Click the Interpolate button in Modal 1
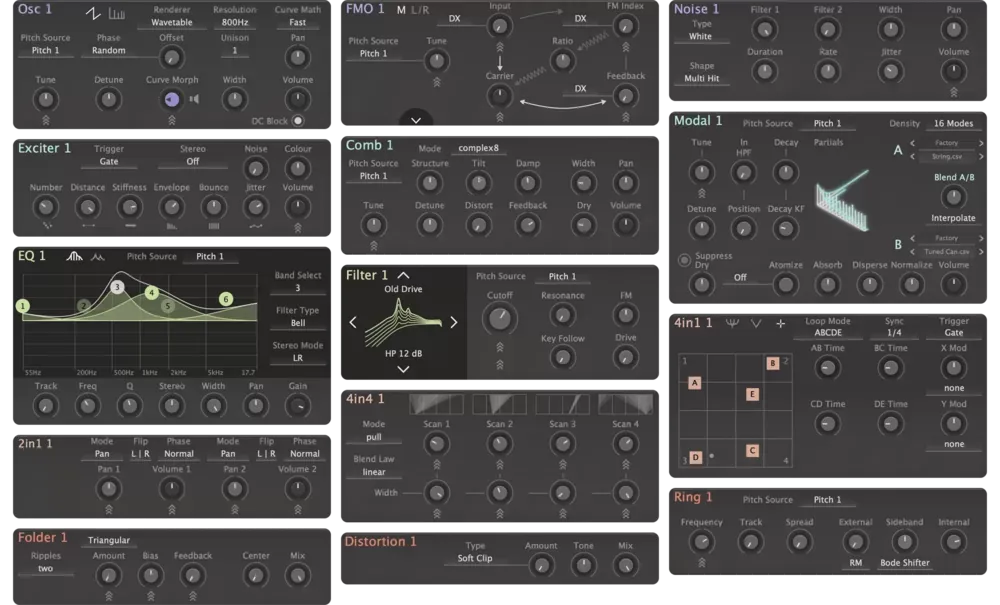1000x605 pixels. pyautogui.click(x=953, y=218)
